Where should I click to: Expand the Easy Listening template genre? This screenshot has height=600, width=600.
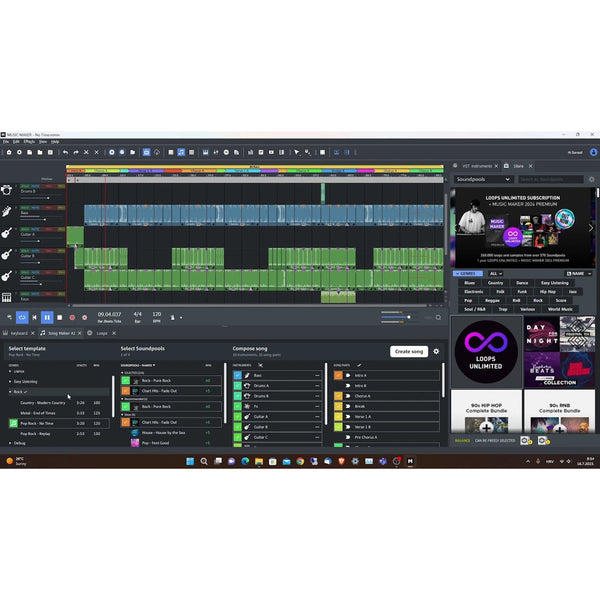[10, 382]
